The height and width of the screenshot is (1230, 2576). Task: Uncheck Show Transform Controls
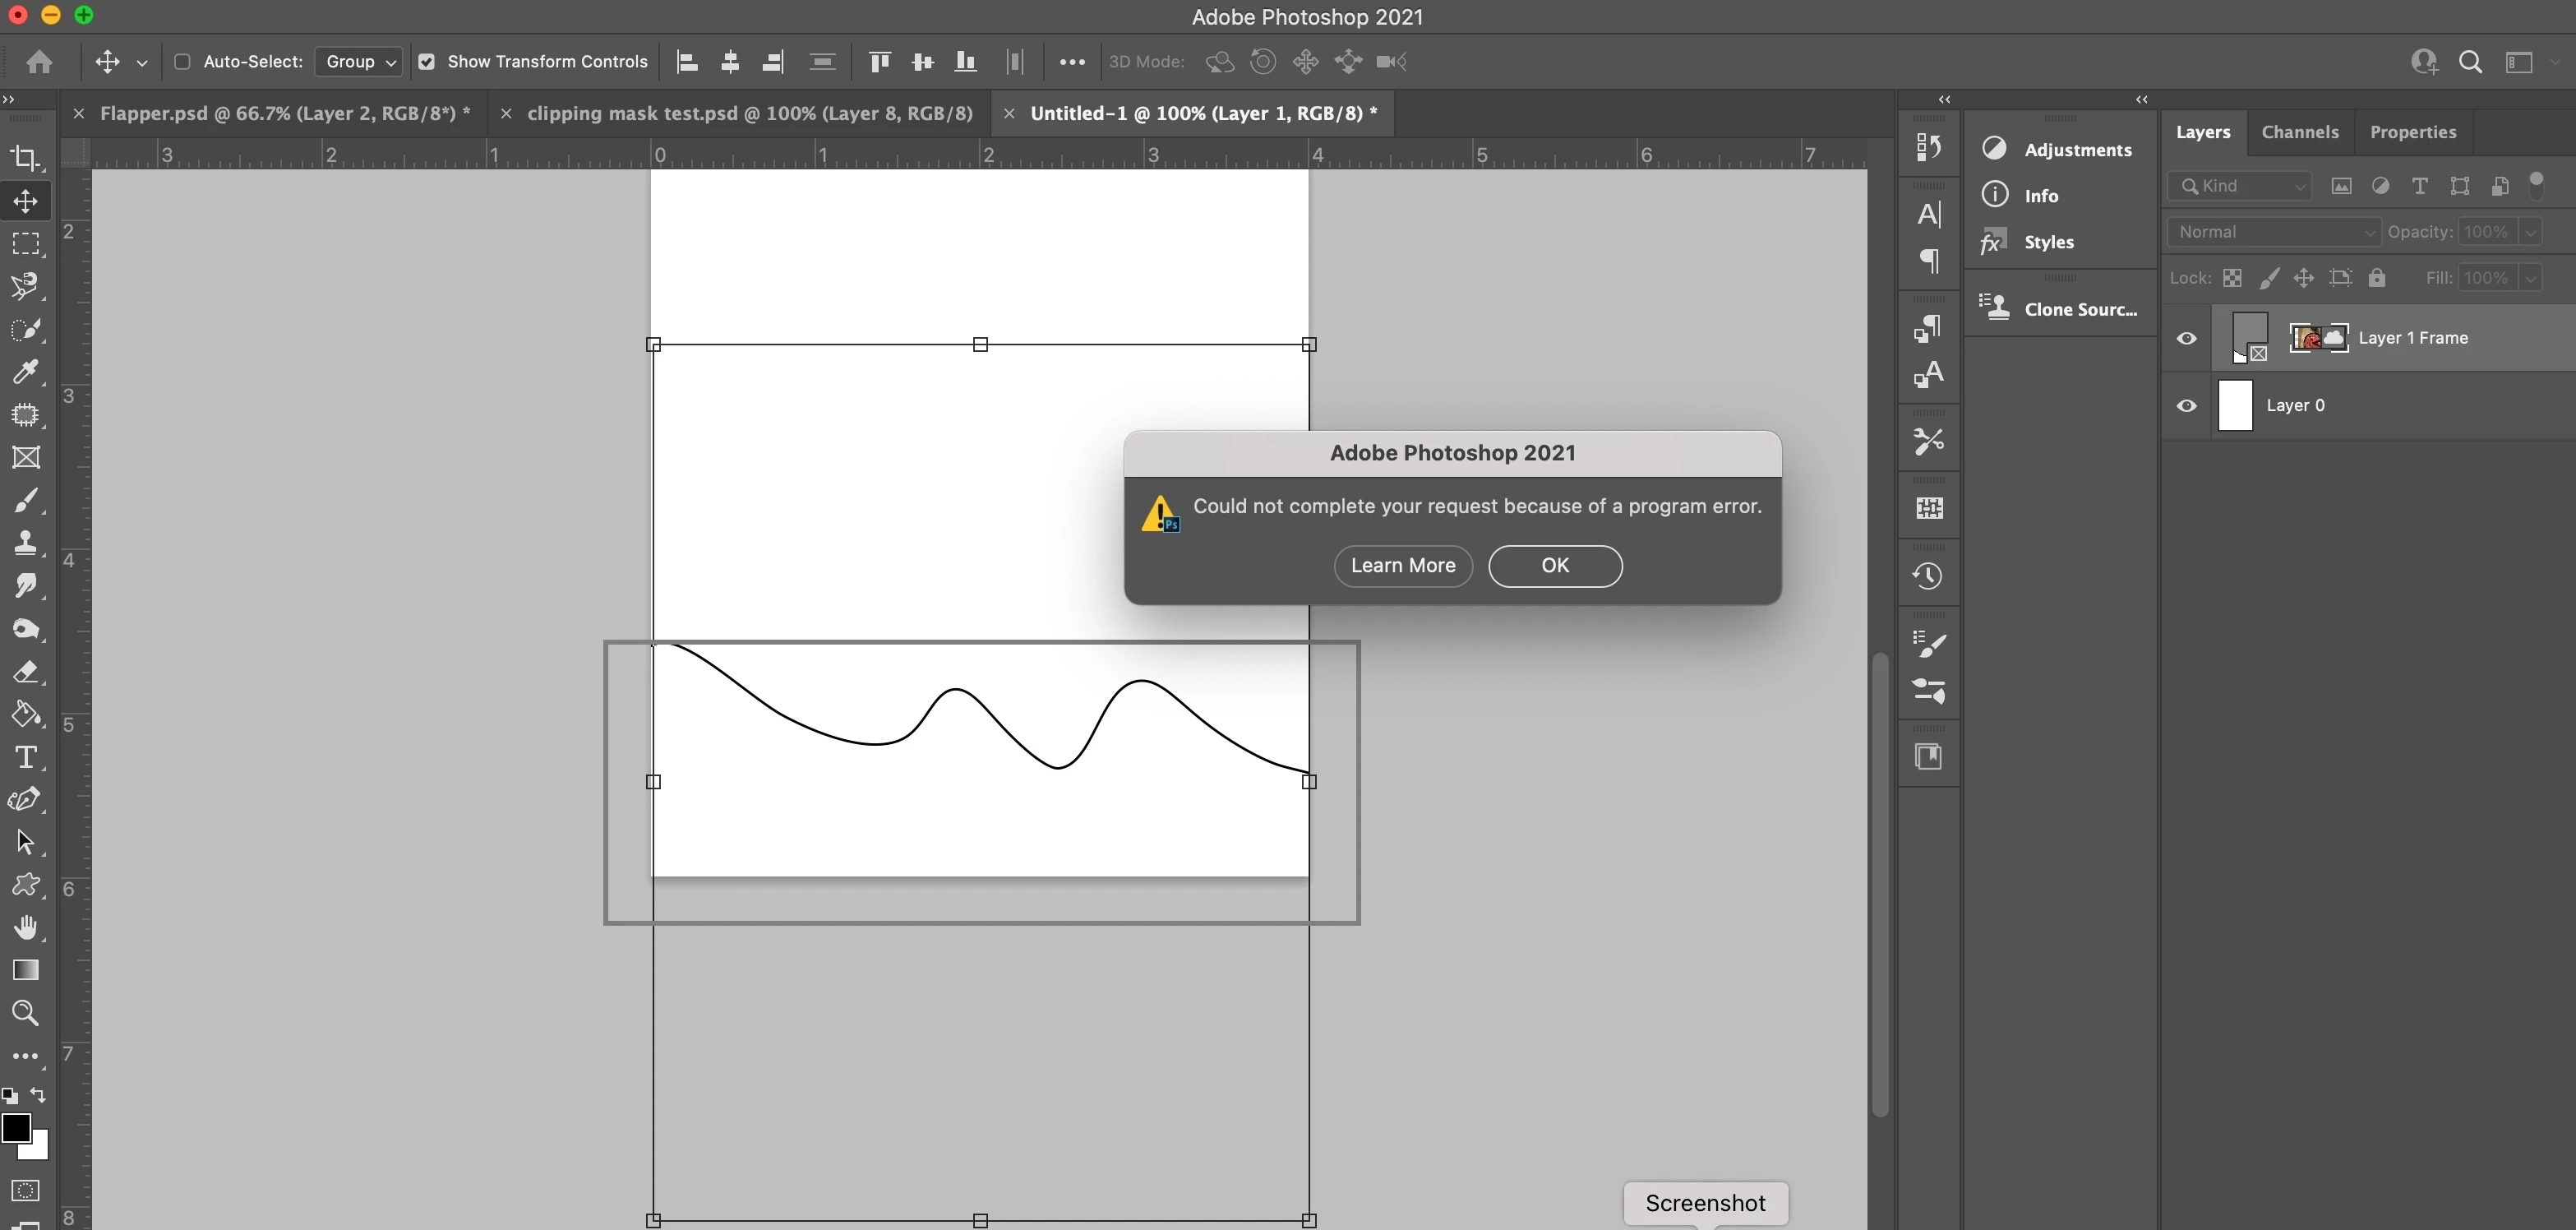pyautogui.click(x=427, y=62)
